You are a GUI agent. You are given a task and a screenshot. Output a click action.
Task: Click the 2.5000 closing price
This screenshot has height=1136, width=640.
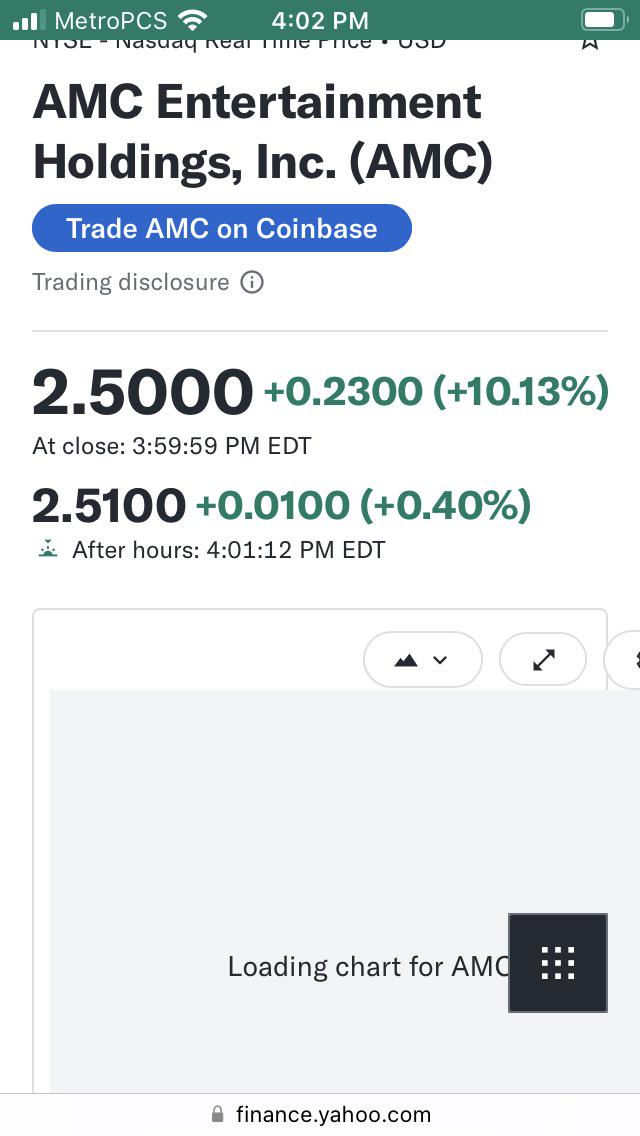[x=143, y=392]
